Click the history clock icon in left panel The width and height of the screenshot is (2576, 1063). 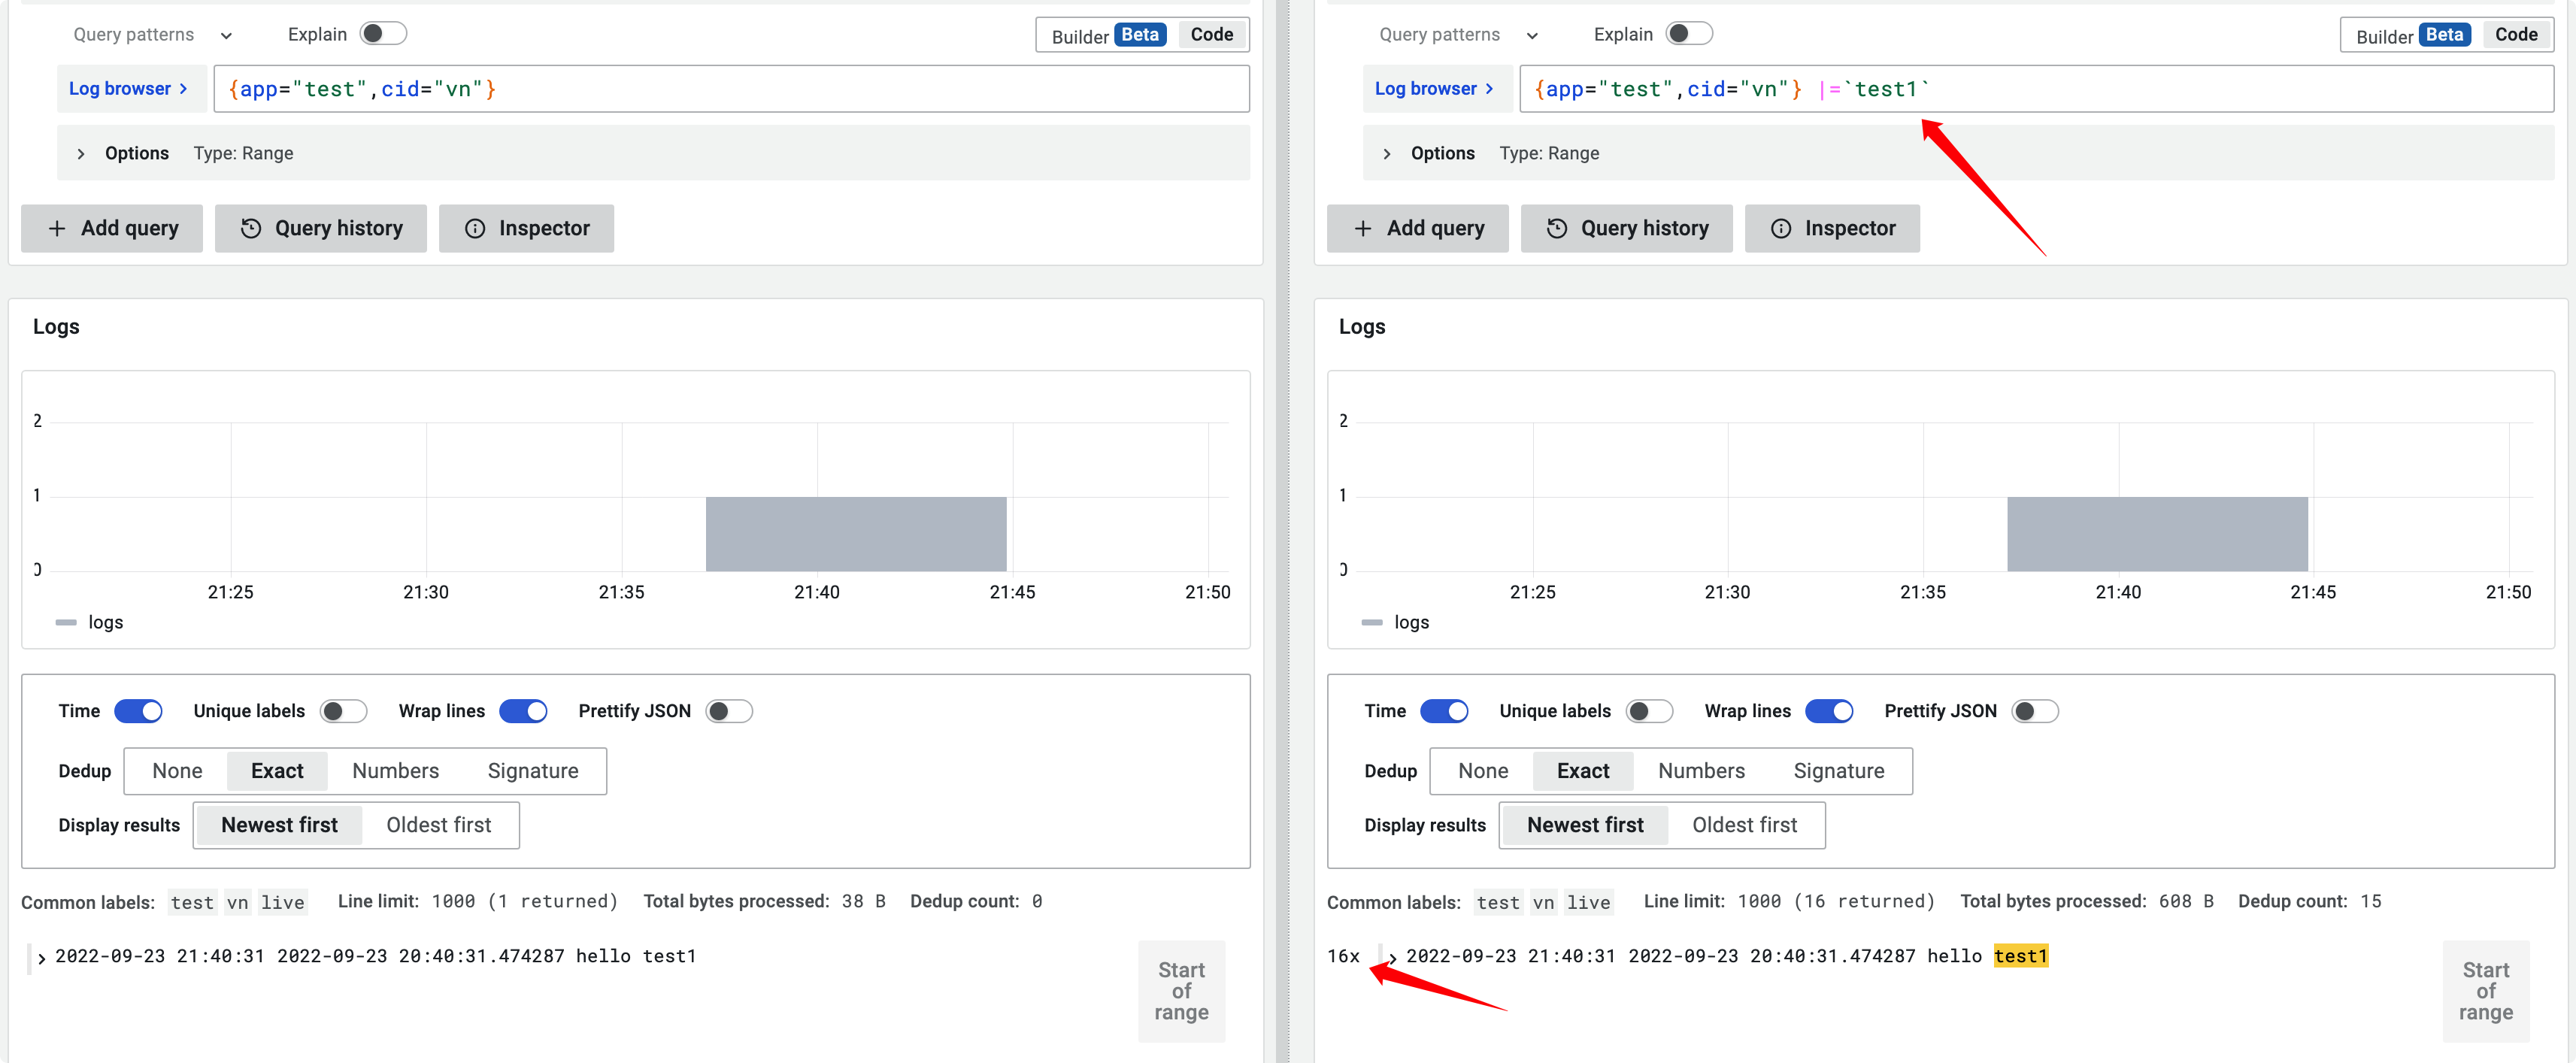coord(251,229)
